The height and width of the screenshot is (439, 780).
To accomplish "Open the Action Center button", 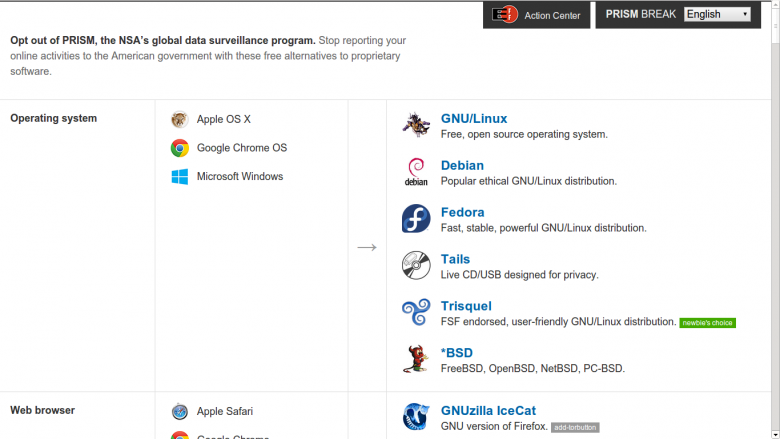I will [x=536, y=15].
